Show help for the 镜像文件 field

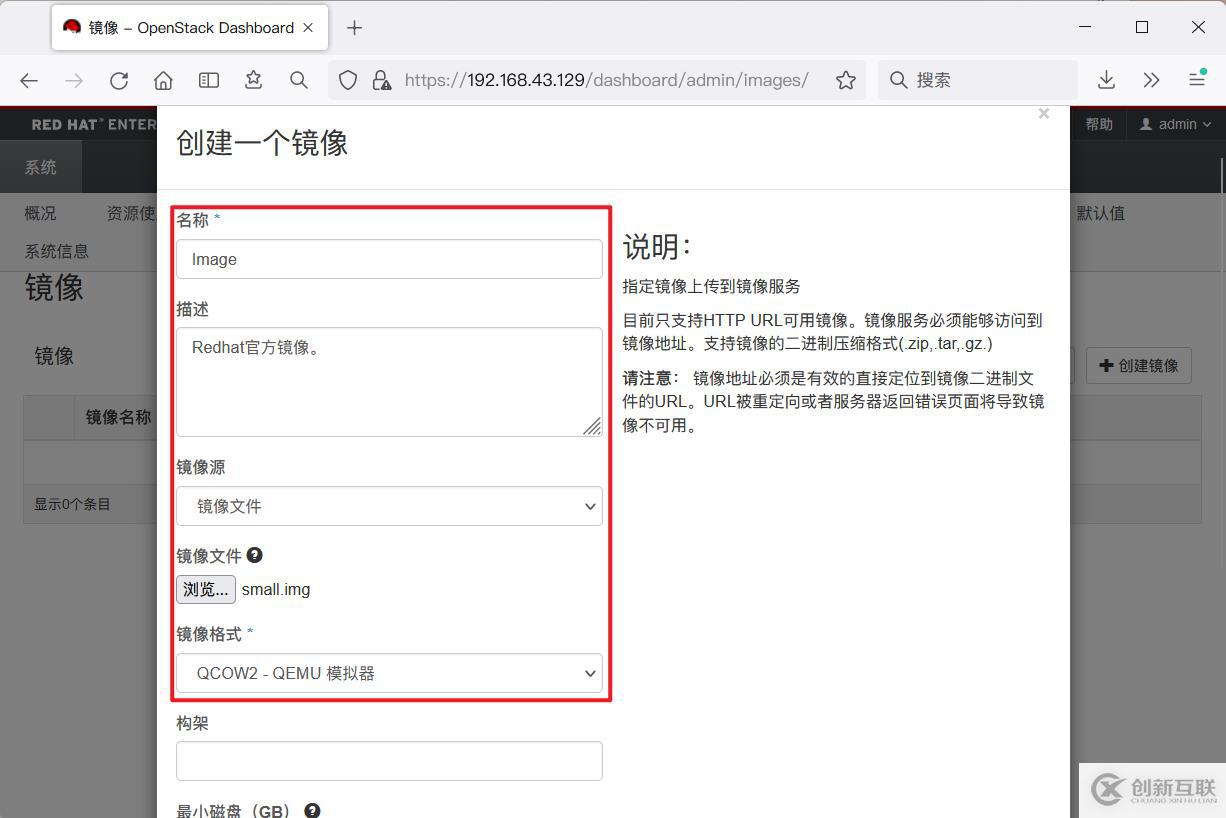255,555
